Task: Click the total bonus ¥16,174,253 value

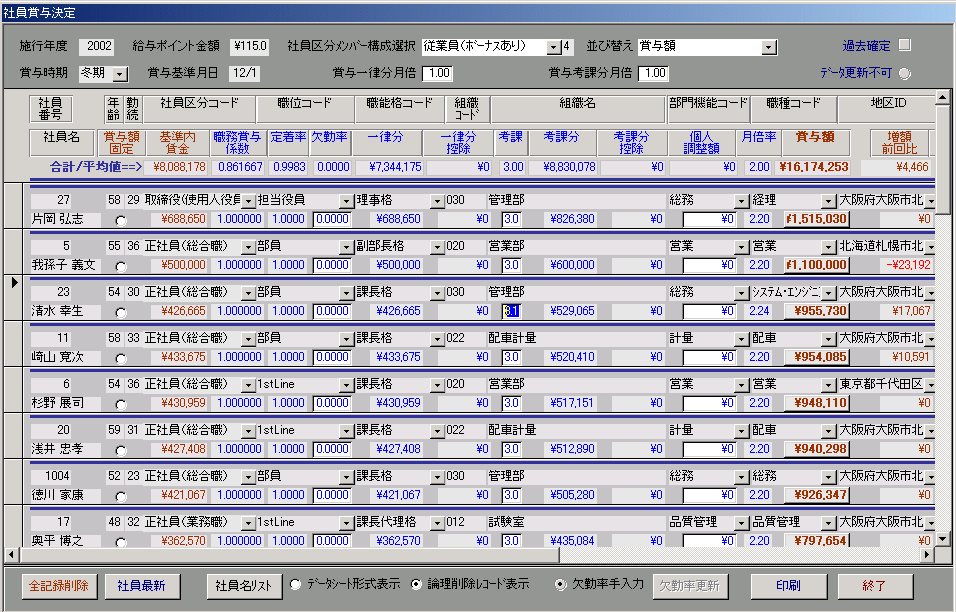Action: (x=814, y=167)
